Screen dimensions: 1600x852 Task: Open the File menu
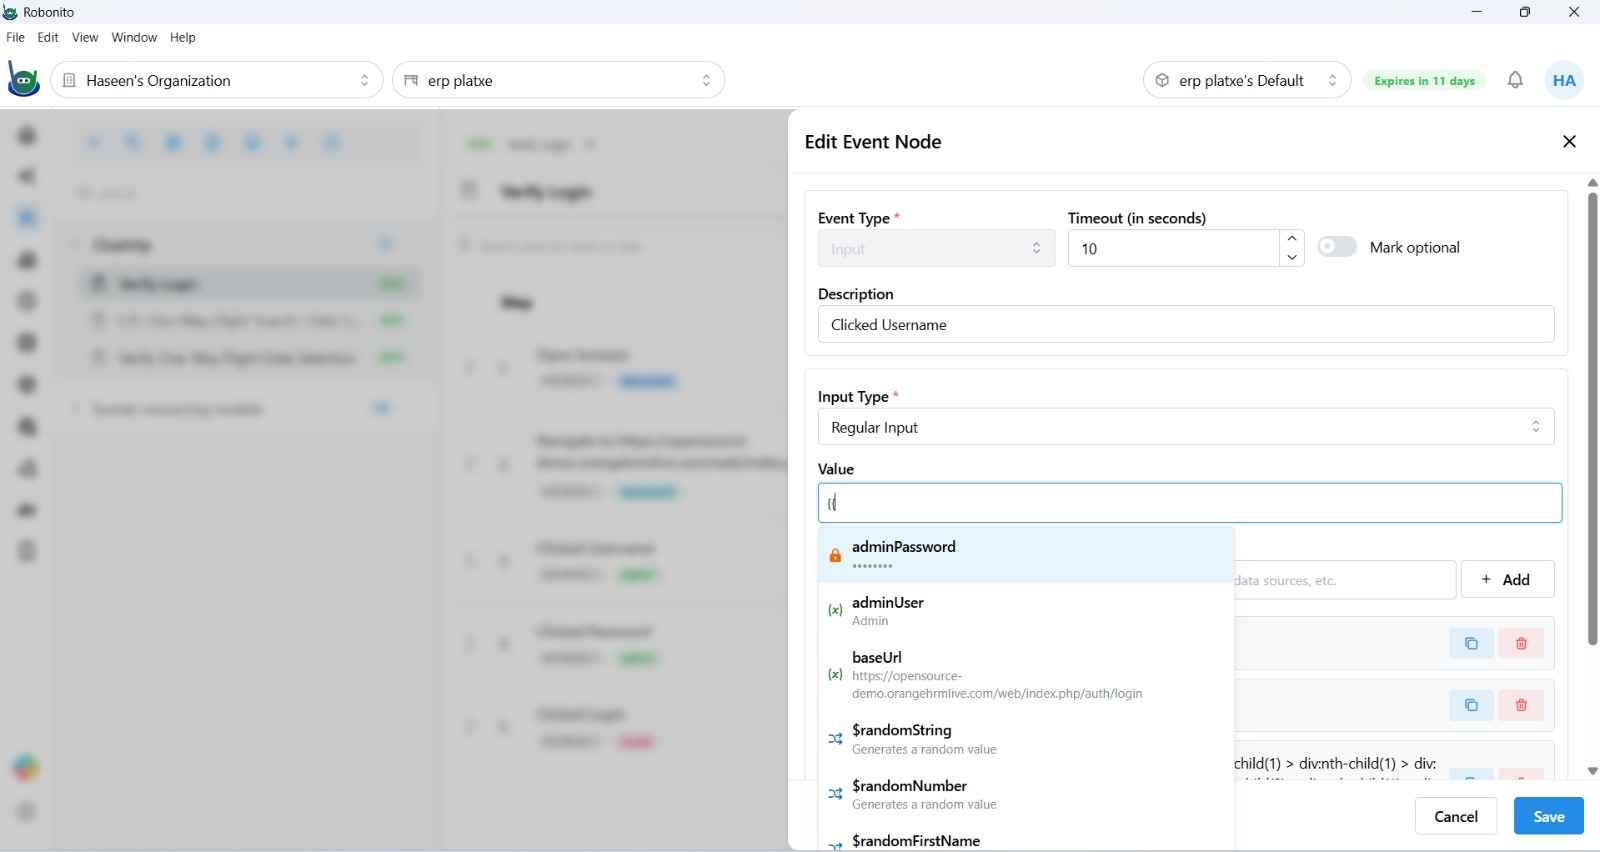[x=15, y=37]
